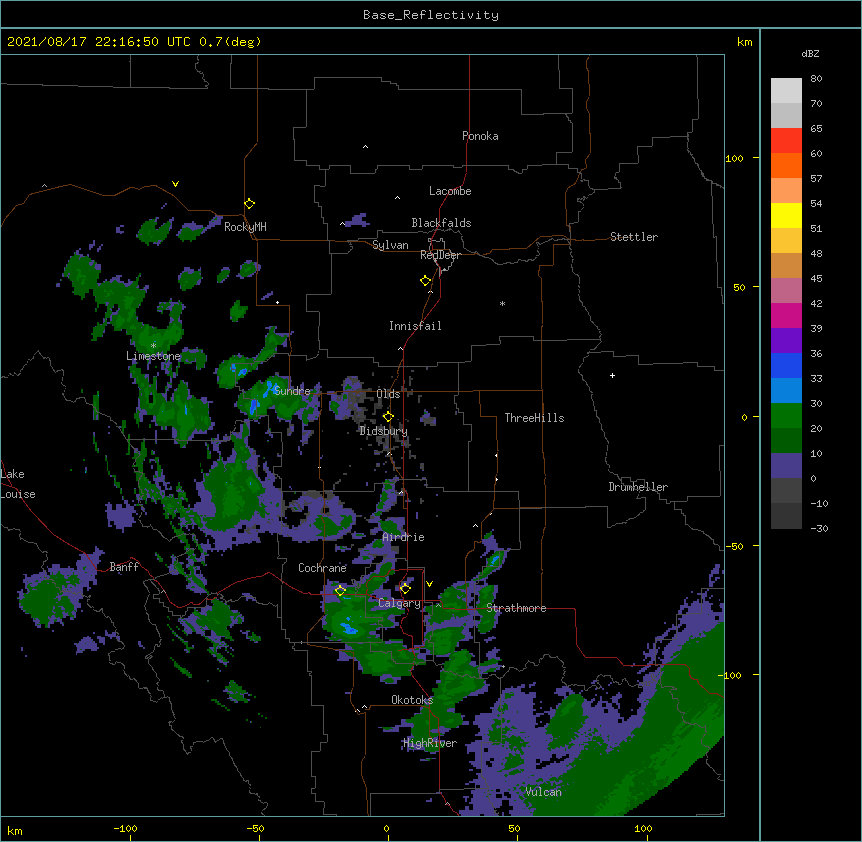This screenshot has width=862, height=842.
Task: Click the white asterisk east of Innisfail
Action: pos(502,303)
